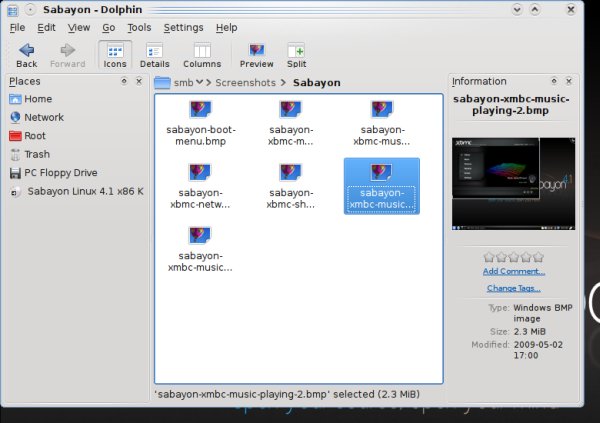
Task: Click the smb breadcrumb segment
Action: click(x=183, y=83)
